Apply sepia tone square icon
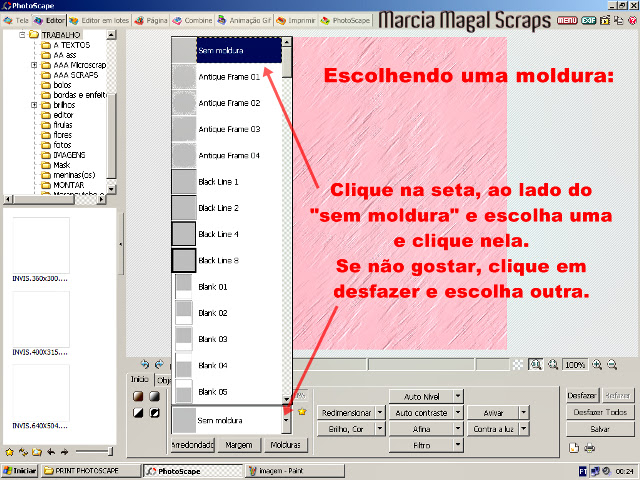640x480 pixels. tap(138, 396)
